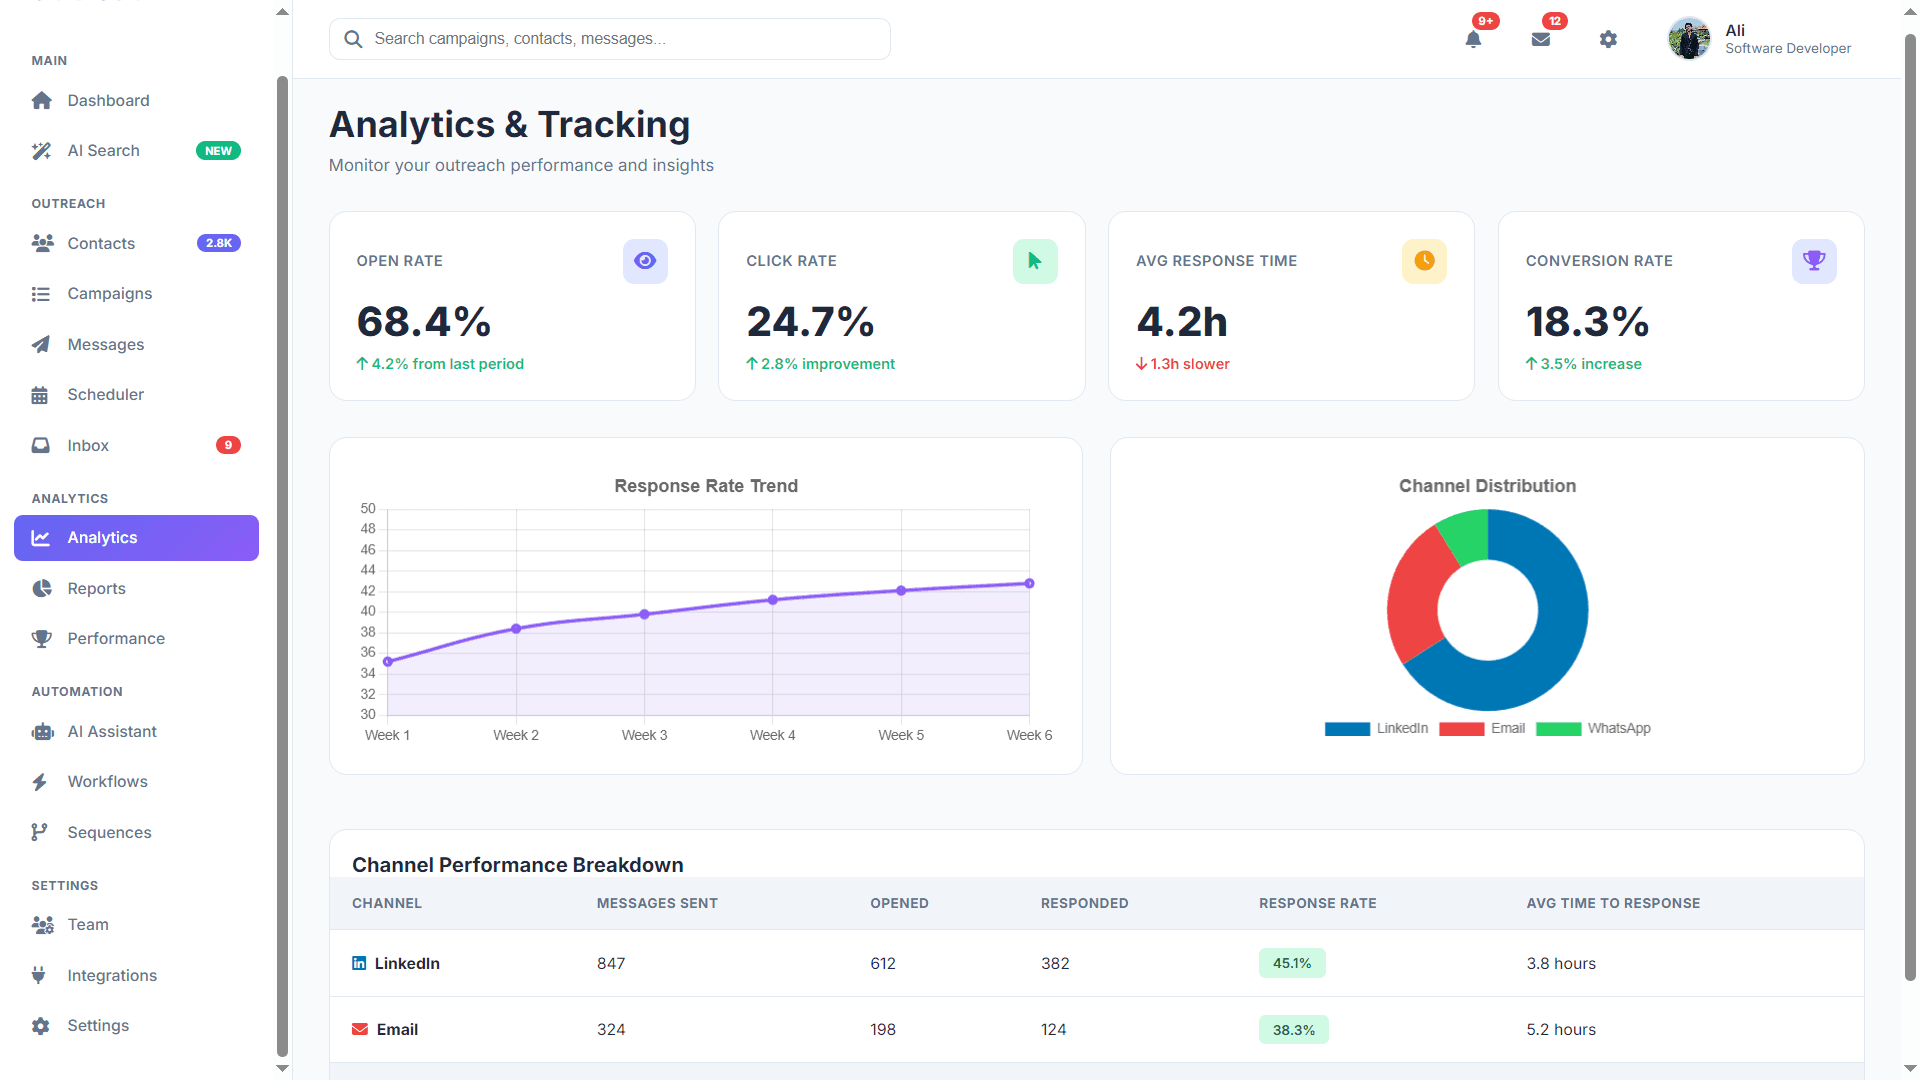Launch the AI Assistant
The image size is (1920, 1080).
(x=111, y=731)
